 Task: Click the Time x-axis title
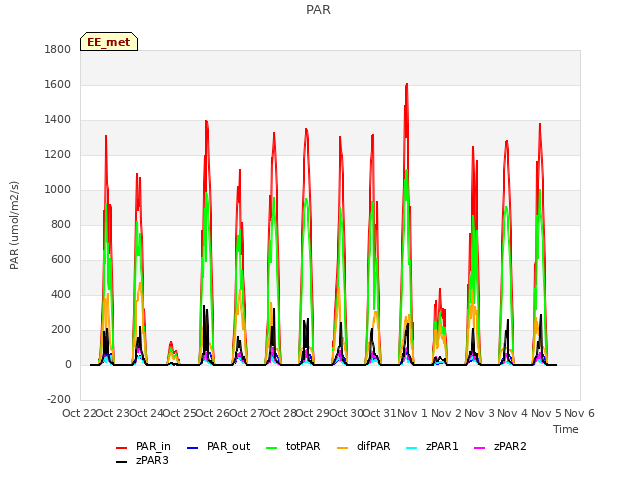click(x=566, y=429)
